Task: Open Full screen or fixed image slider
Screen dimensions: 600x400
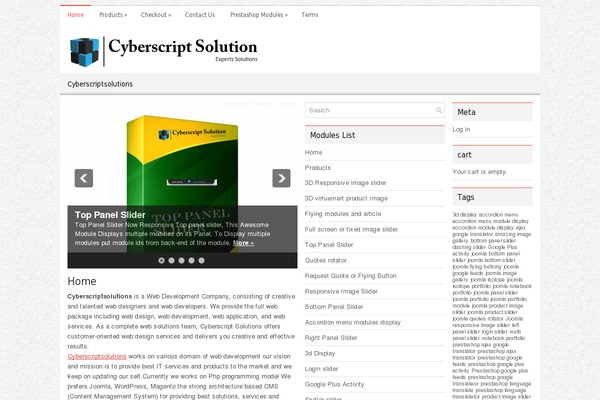Action: pyautogui.click(x=351, y=229)
